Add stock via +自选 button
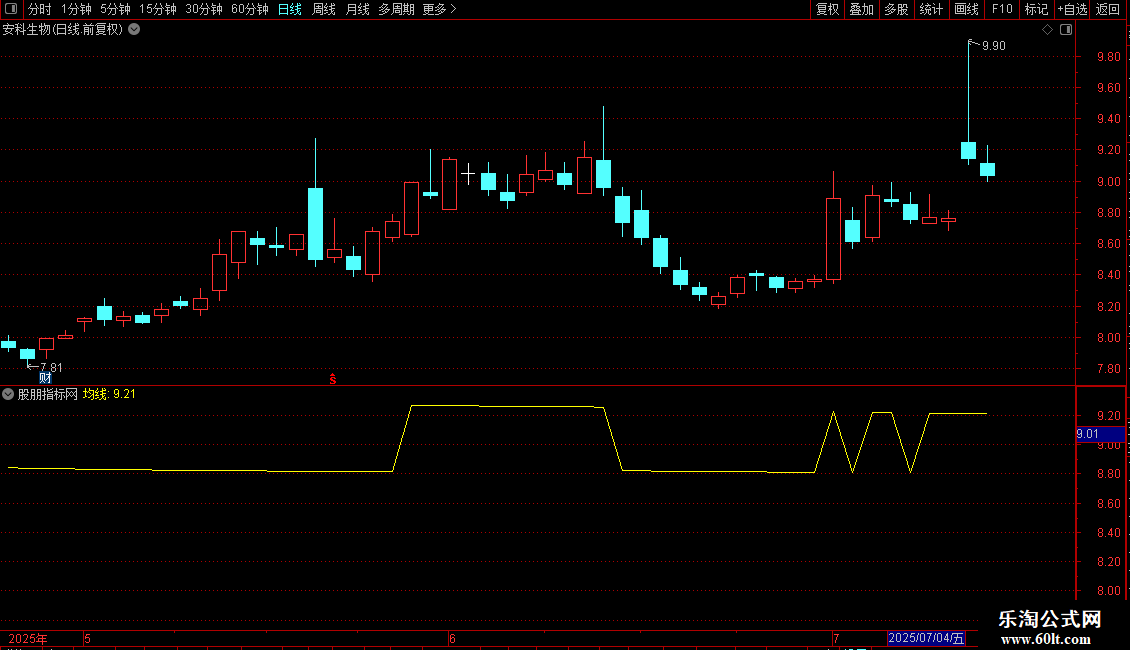Image resolution: width=1130 pixels, height=650 pixels. [x=1072, y=9]
